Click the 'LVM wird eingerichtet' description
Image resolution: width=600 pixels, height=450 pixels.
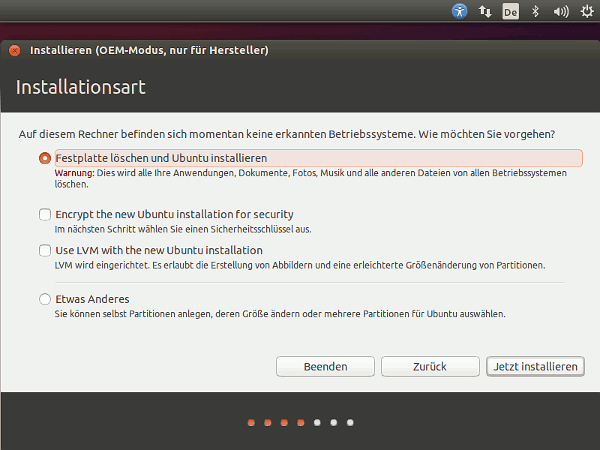(x=300, y=265)
